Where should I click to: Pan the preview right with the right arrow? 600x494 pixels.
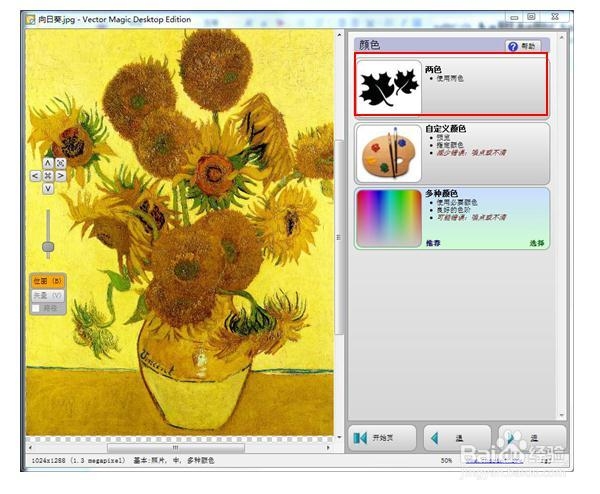pos(60,176)
